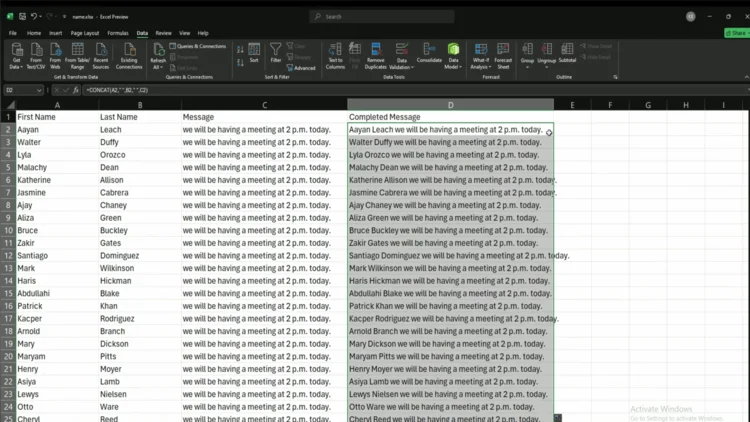Click the Ungroup outline button
This screenshot has height=422, width=750.
pyautogui.click(x=547, y=56)
